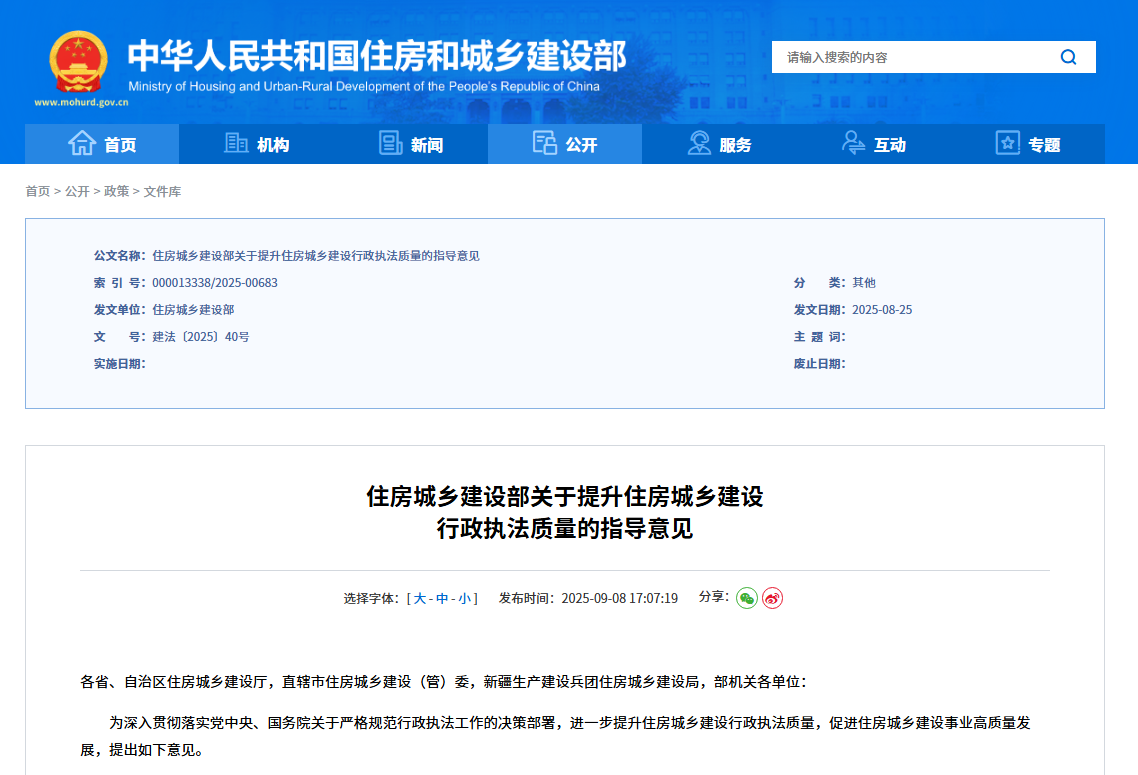
Task: Share article via WeChat icon
Action: 746,598
